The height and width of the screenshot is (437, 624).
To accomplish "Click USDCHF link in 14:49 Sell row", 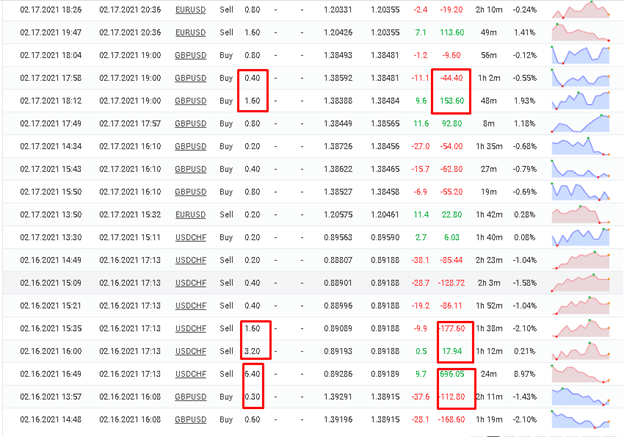I will click(190, 260).
